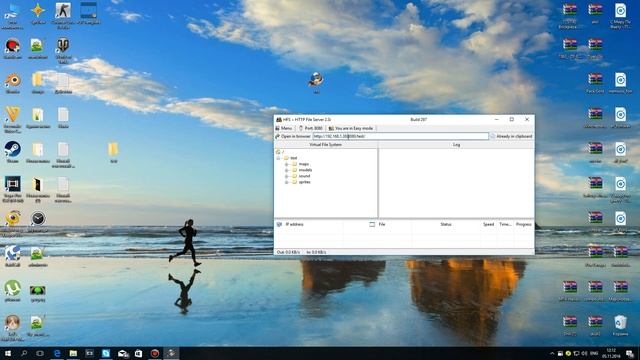Select the 'sound' folder

point(301,176)
